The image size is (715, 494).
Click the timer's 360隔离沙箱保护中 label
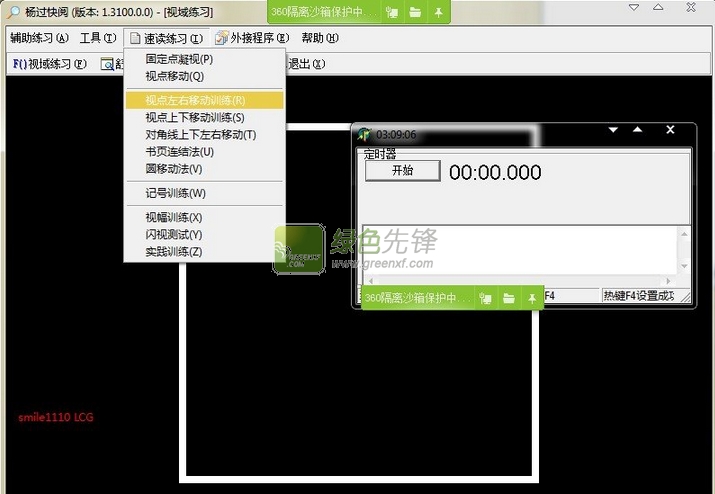417,298
